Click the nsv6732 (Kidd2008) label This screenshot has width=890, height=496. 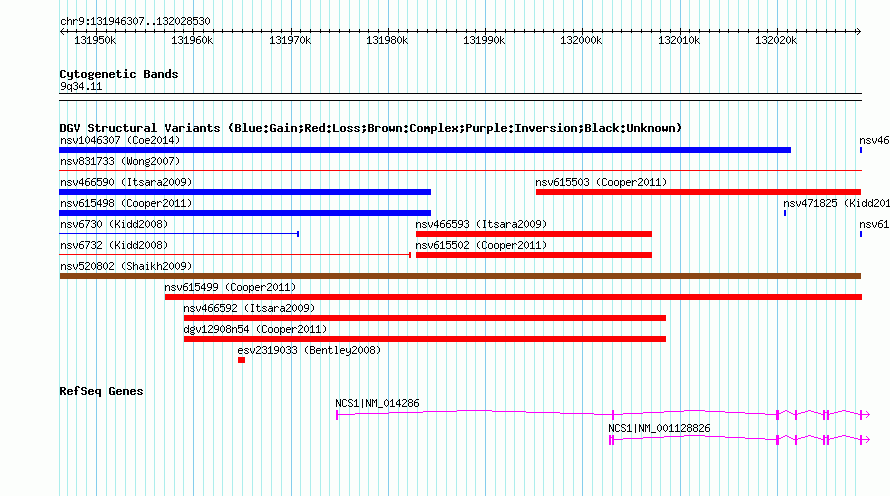tap(114, 245)
